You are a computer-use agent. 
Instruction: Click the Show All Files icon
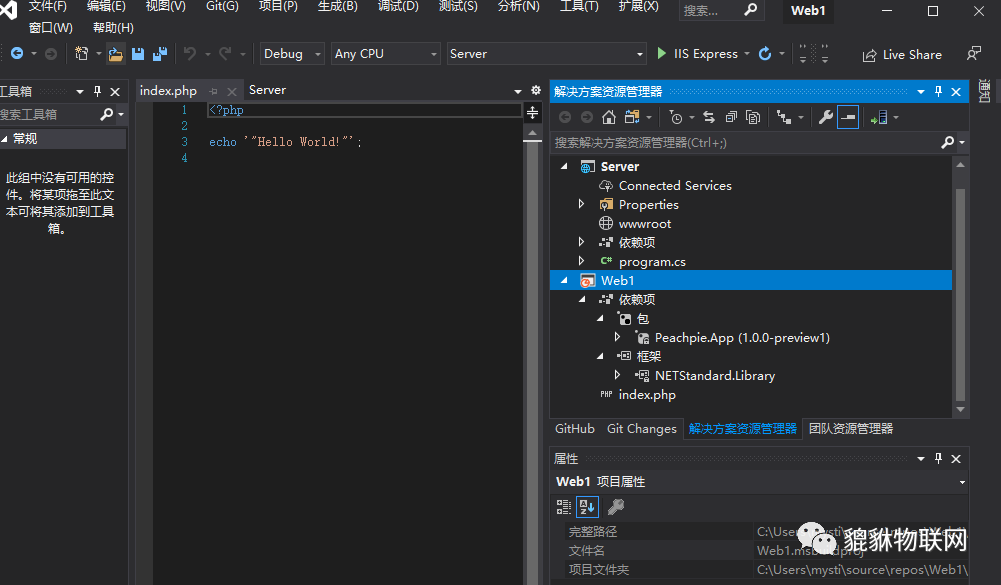(753, 117)
